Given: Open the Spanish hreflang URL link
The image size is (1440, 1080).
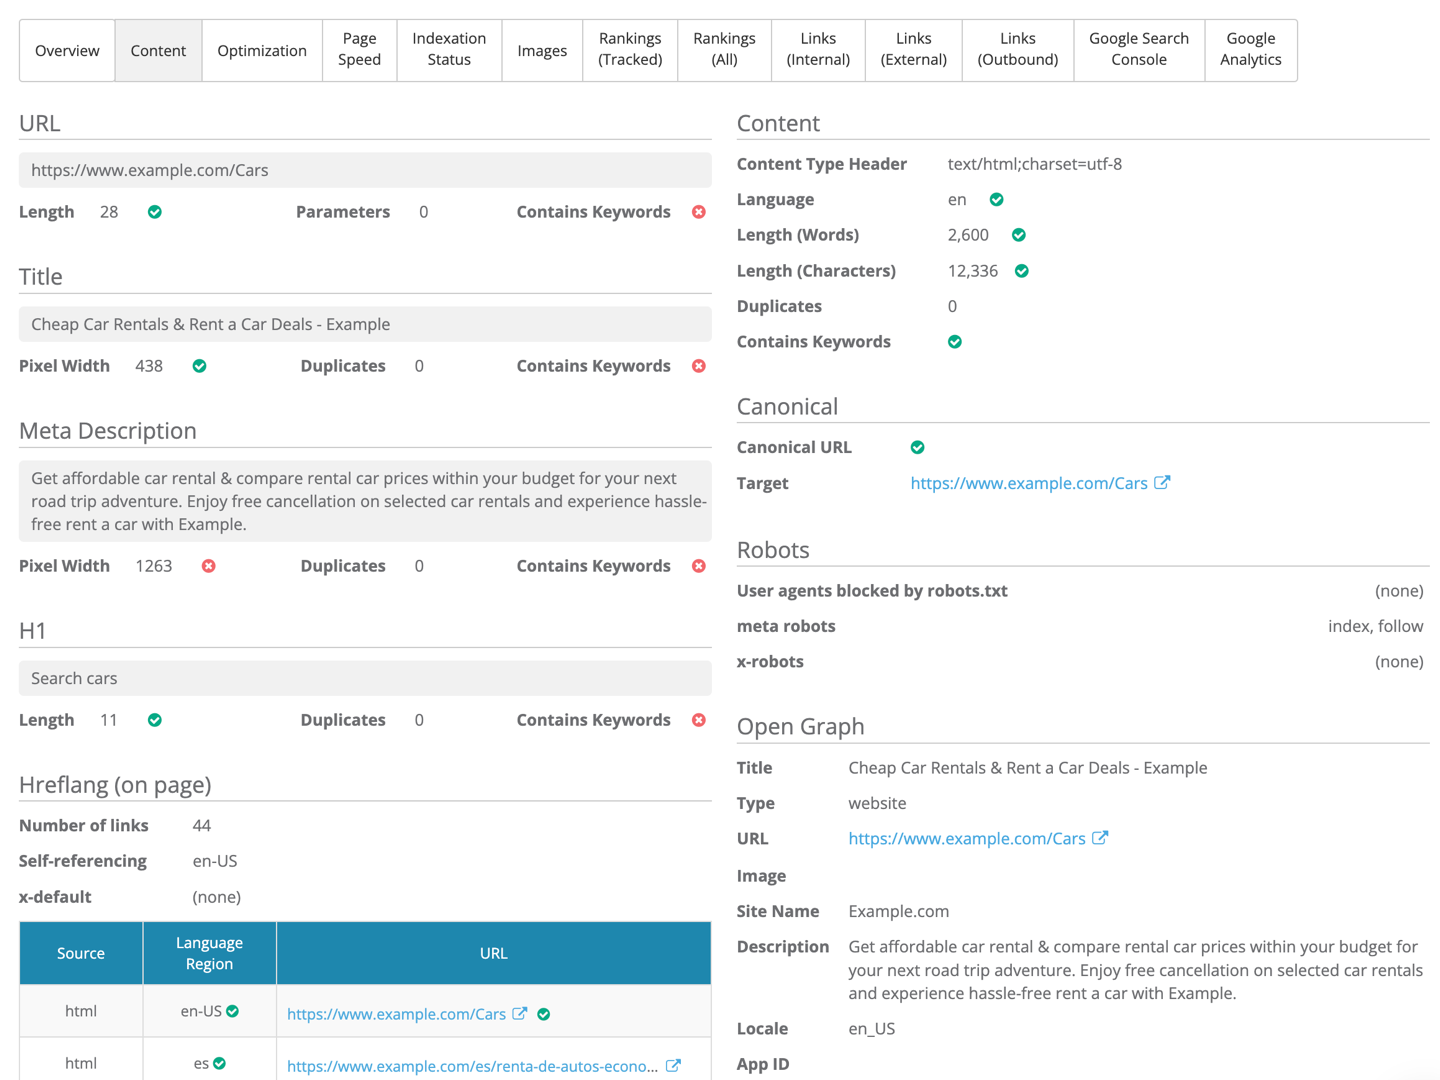Looking at the screenshot, I should point(472,1066).
